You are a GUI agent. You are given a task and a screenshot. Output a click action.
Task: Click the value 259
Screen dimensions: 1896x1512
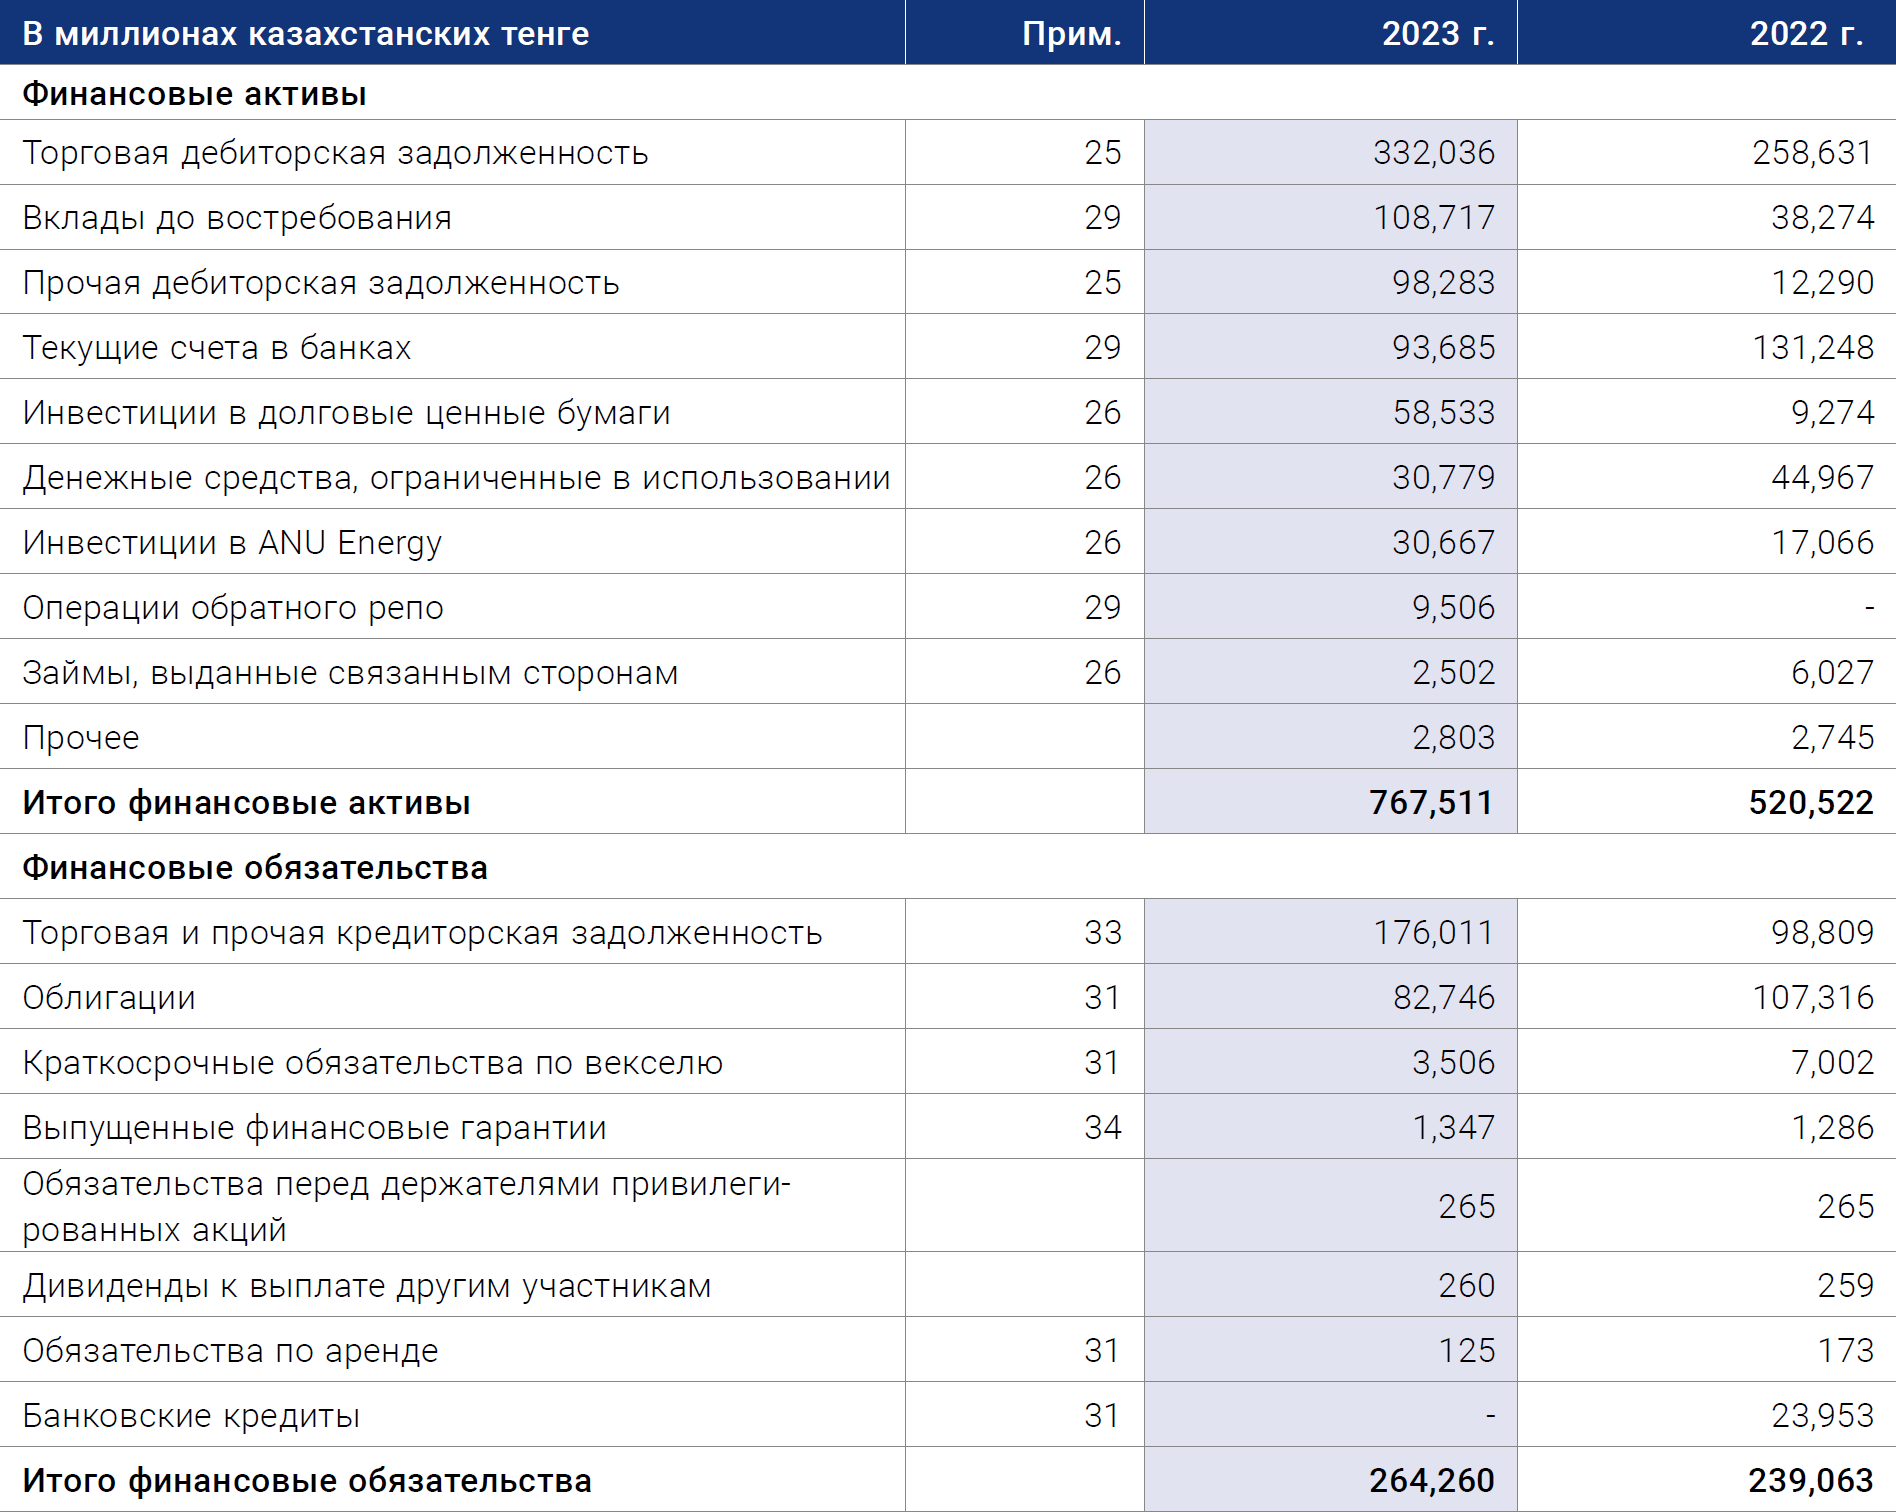click(x=1846, y=1286)
